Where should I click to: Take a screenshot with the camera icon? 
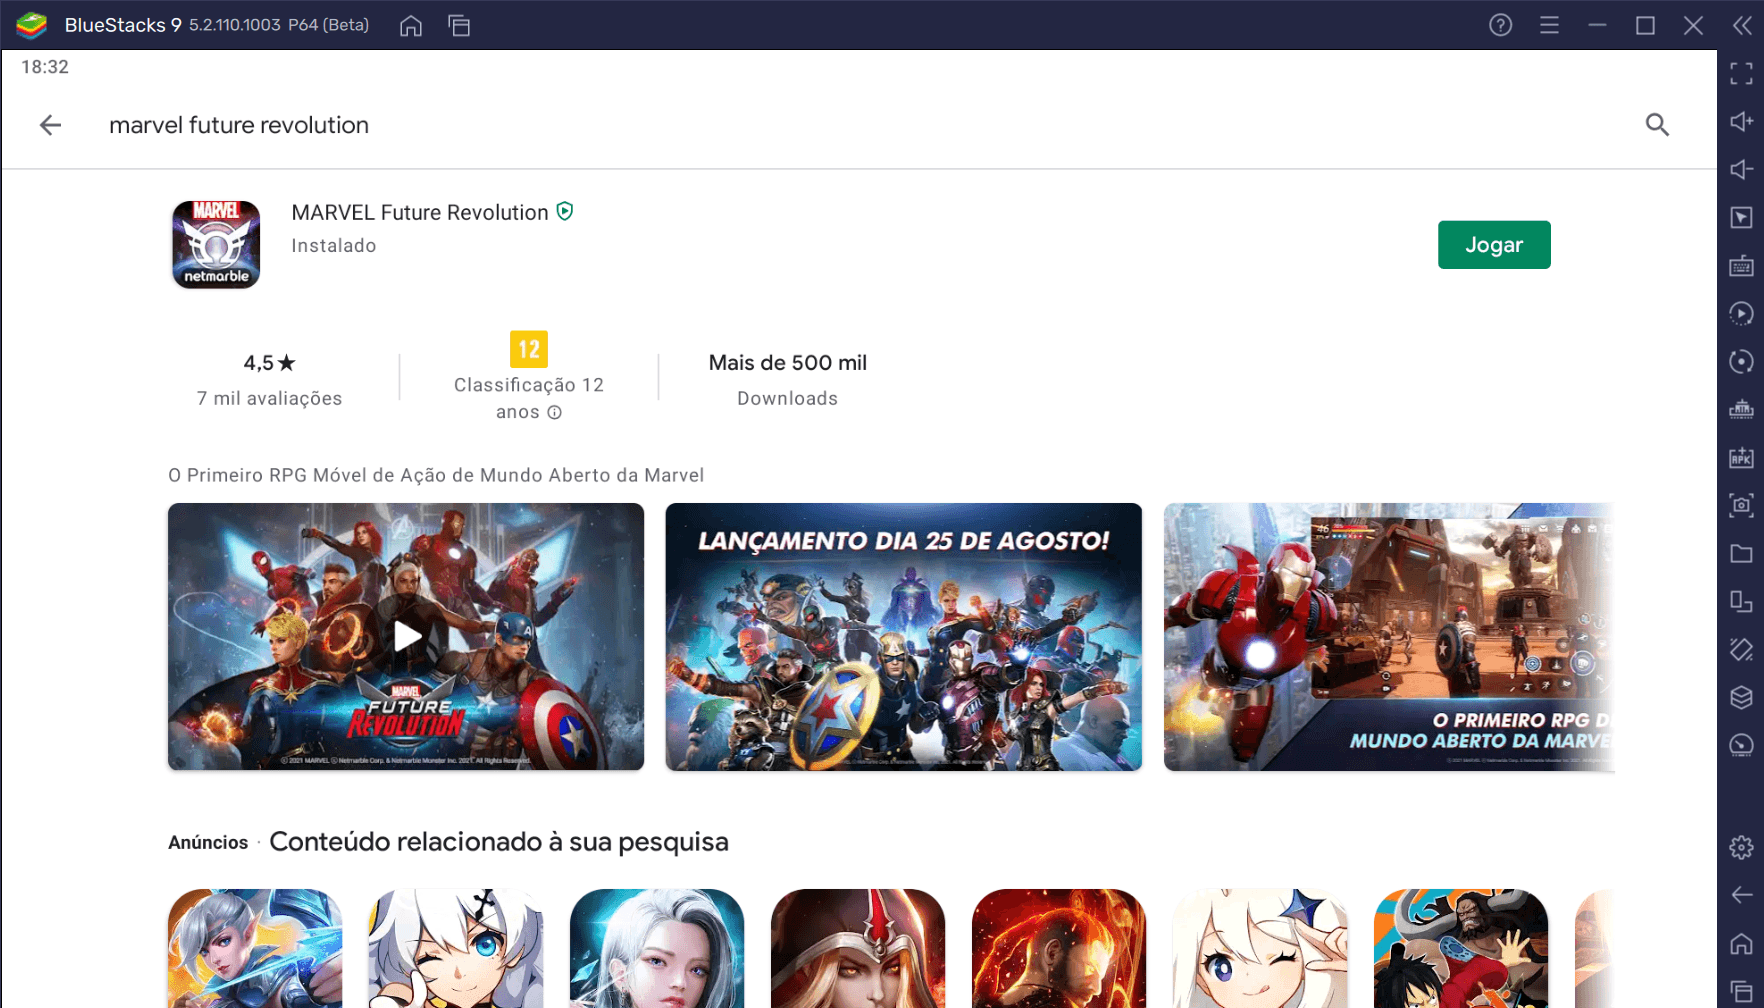[1741, 505]
